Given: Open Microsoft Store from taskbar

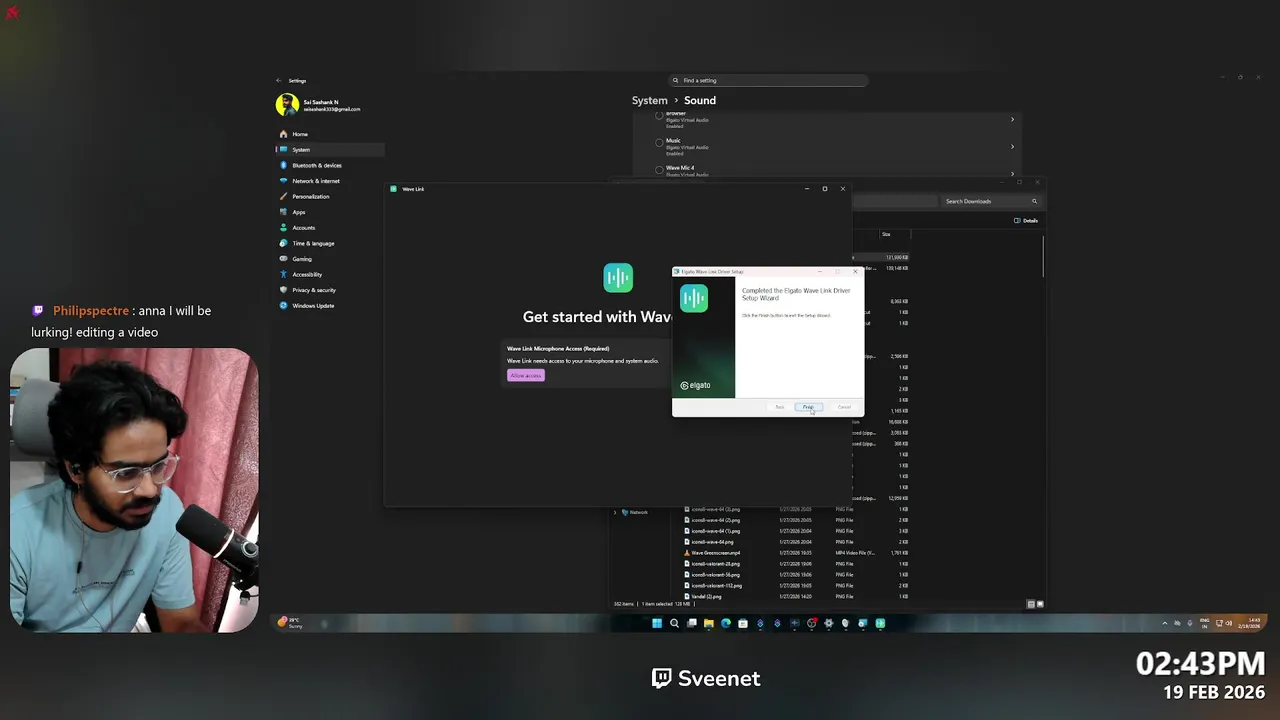Looking at the screenshot, I should point(743,623).
